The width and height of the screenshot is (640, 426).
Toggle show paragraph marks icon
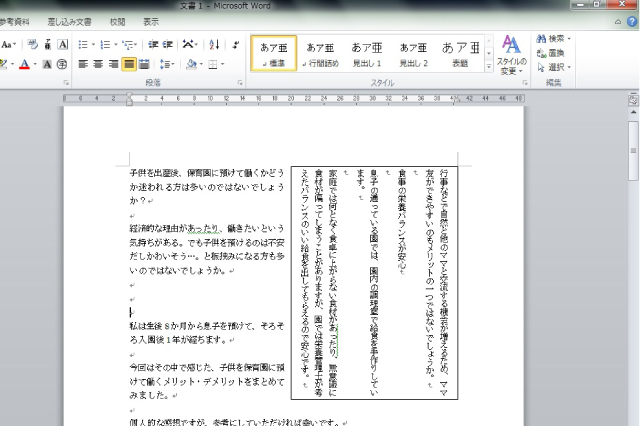(236, 44)
